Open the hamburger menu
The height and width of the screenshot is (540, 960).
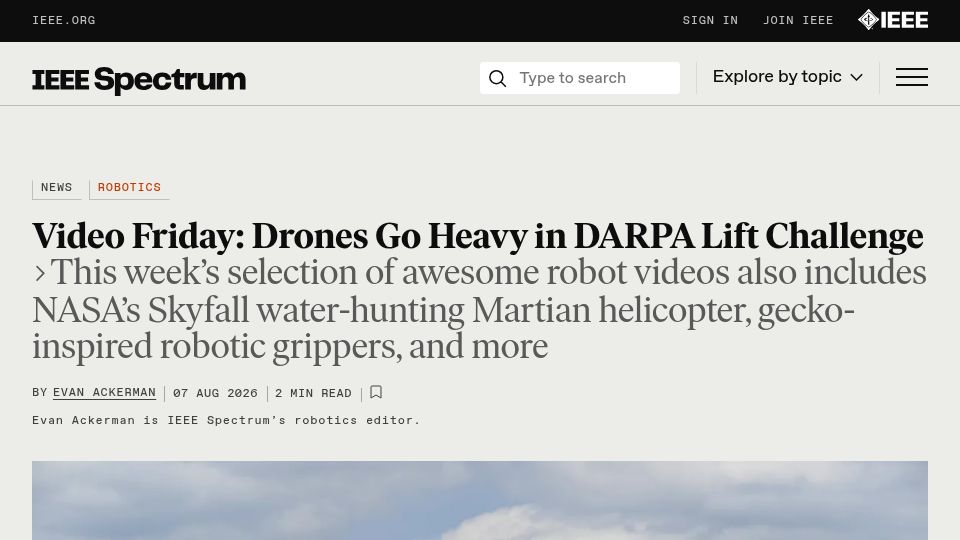click(912, 77)
